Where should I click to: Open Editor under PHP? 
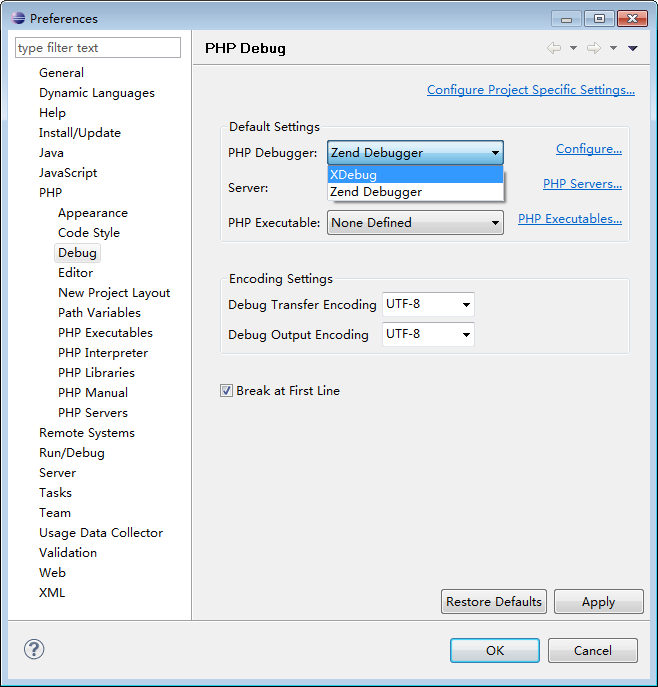[x=75, y=273]
